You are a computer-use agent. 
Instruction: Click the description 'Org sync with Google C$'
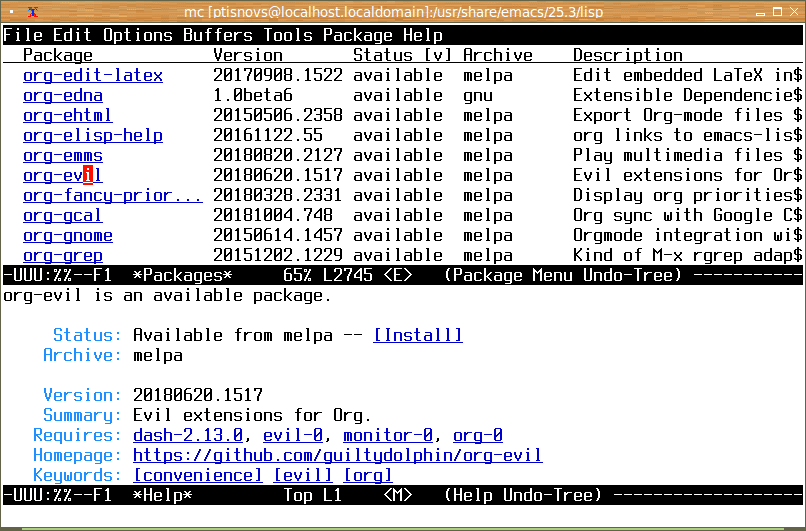click(688, 215)
